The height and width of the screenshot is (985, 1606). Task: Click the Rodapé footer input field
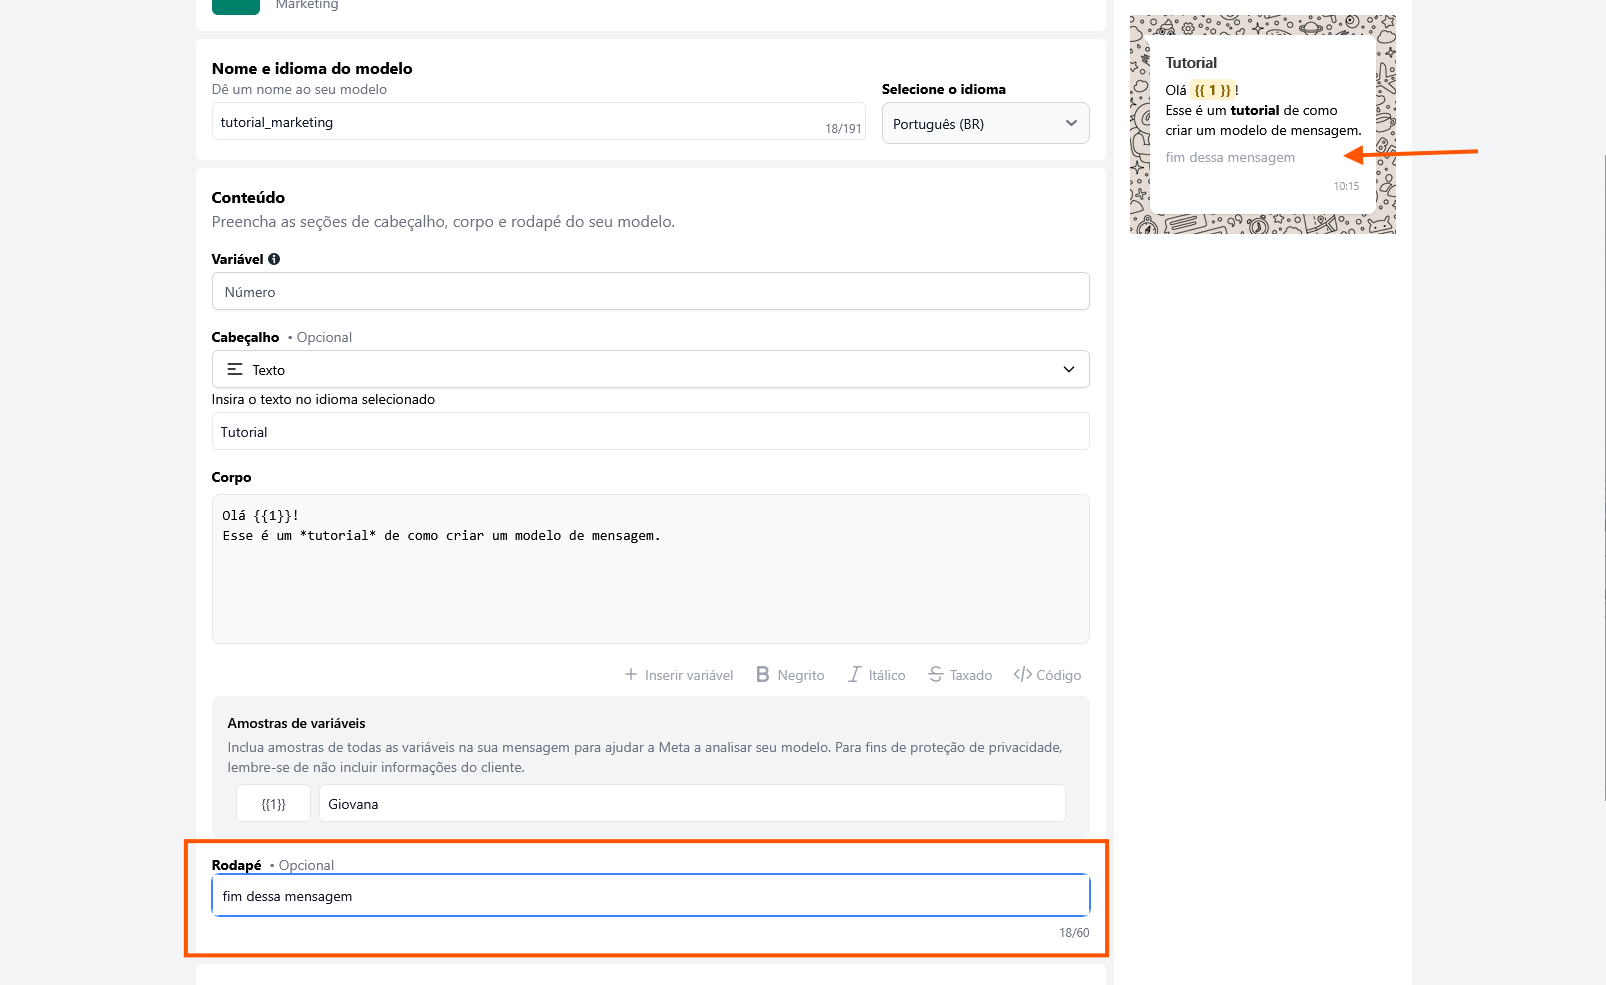pos(650,896)
